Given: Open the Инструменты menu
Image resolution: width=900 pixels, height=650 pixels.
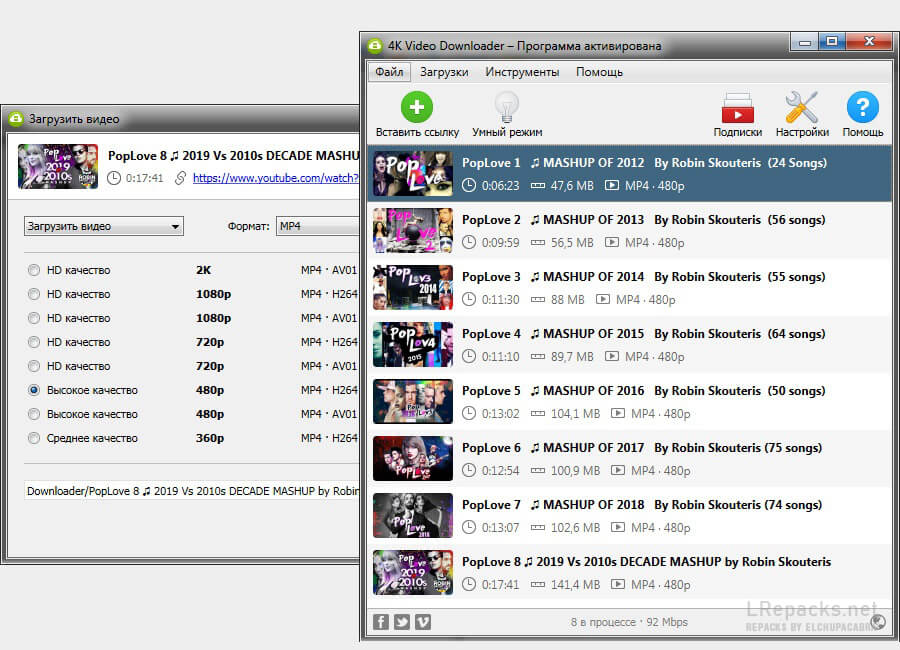Looking at the screenshot, I should pos(522,72).
